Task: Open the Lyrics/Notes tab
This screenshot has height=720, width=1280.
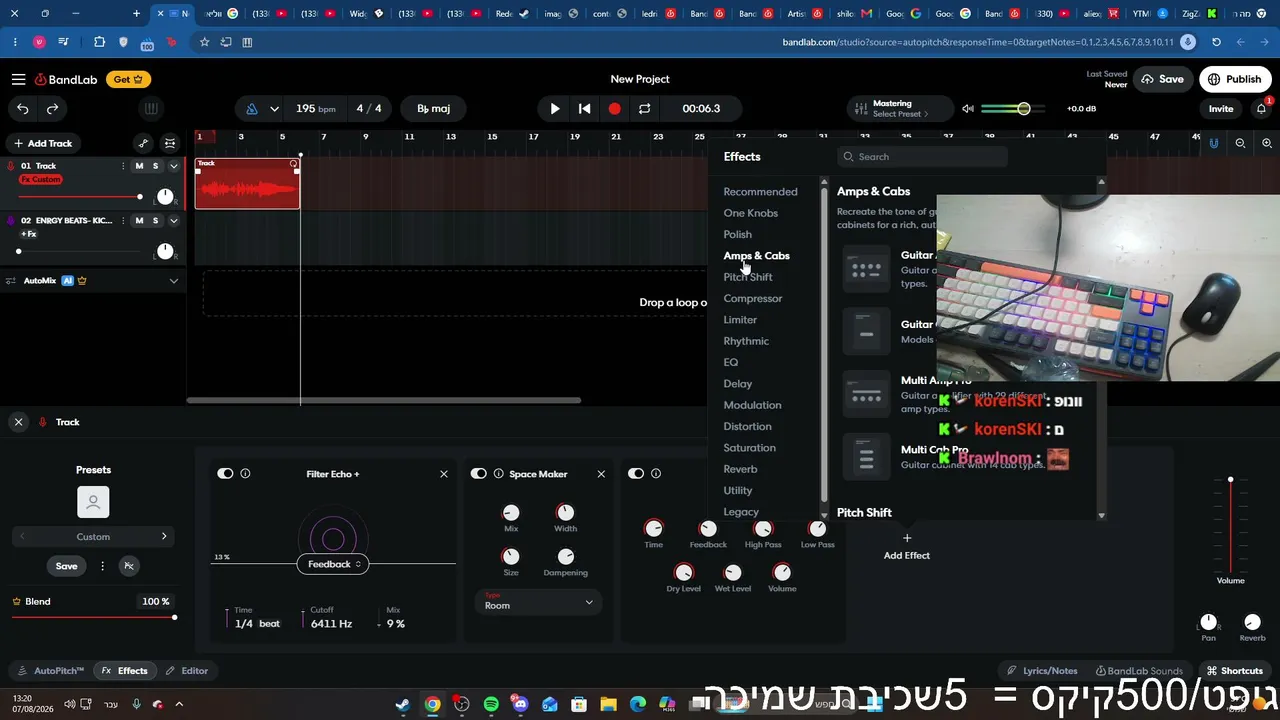Action: tap(1042, 671)
